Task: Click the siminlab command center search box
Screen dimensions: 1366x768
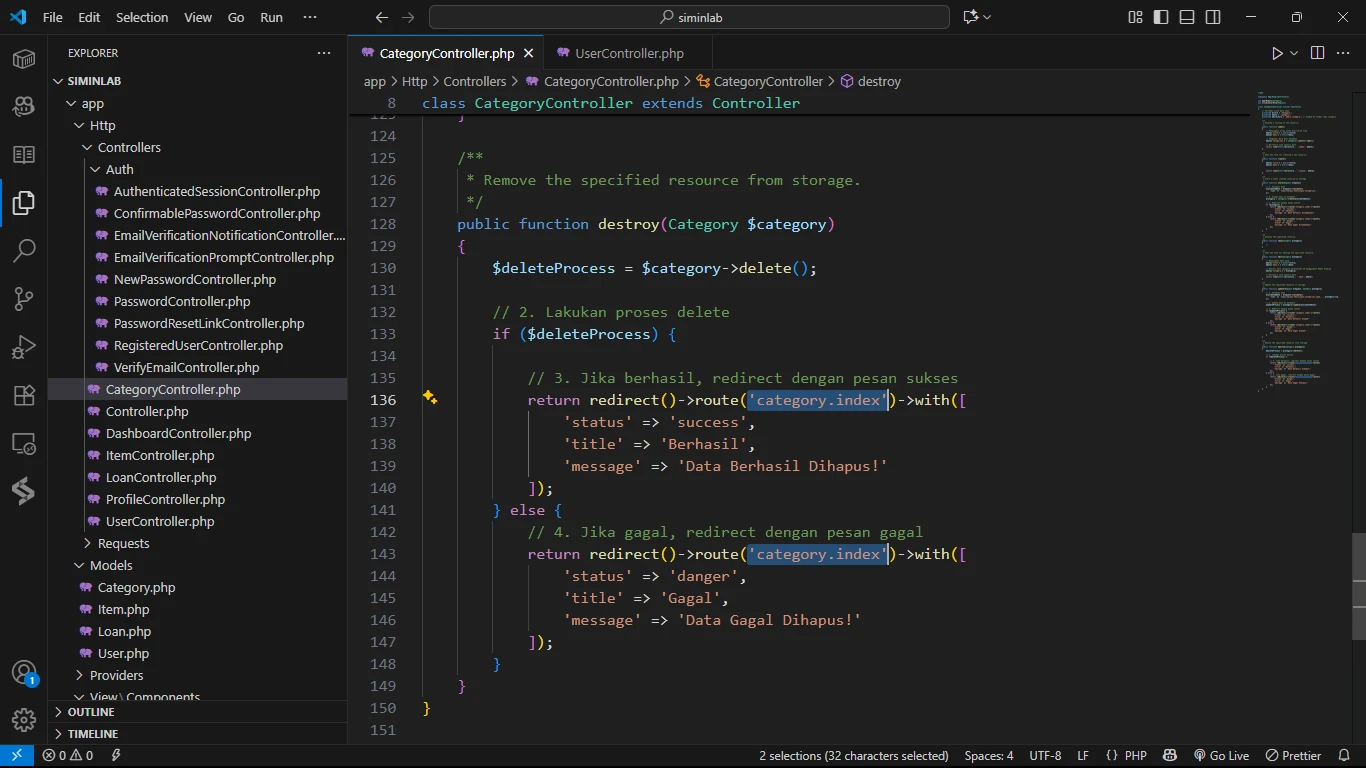Action: tap(689, 17)
